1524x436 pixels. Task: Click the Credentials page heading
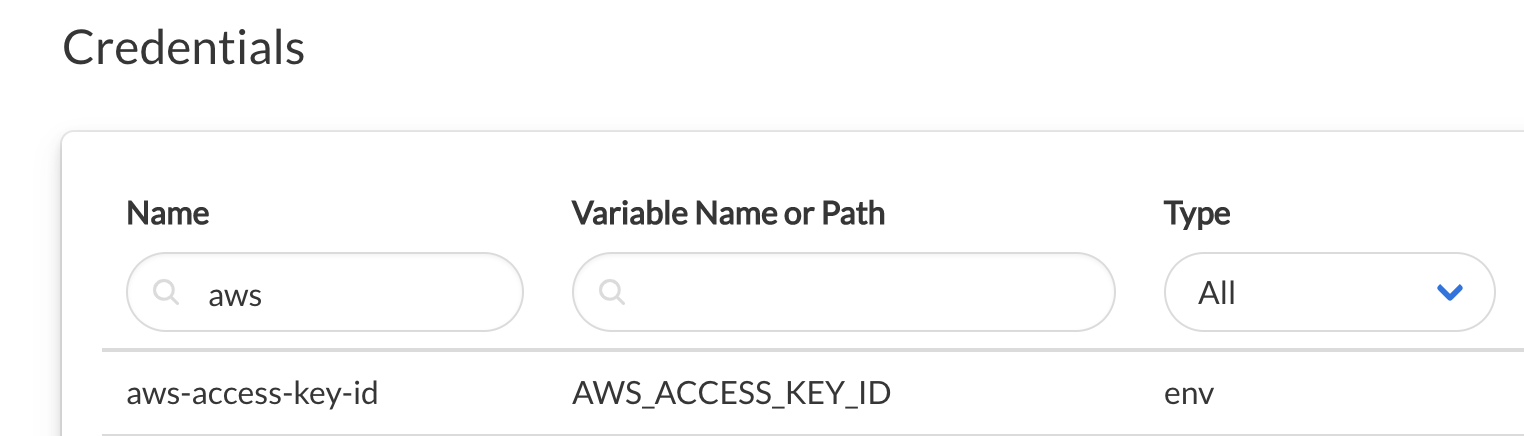183,48
